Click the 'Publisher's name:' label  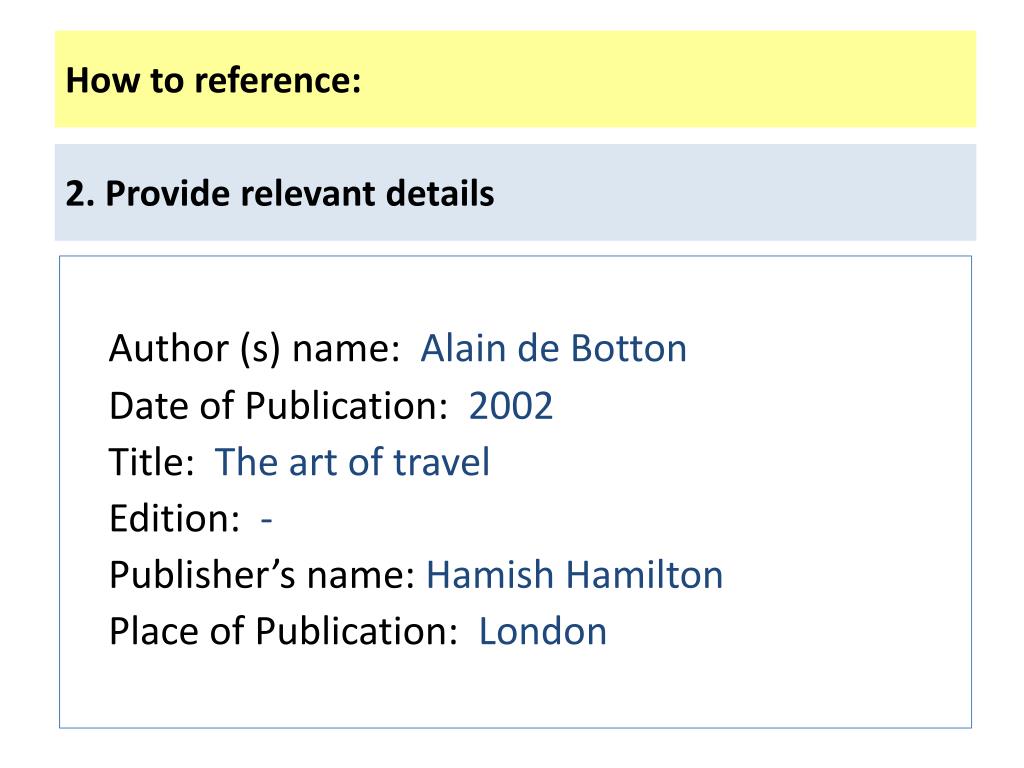tap(262, 575)
